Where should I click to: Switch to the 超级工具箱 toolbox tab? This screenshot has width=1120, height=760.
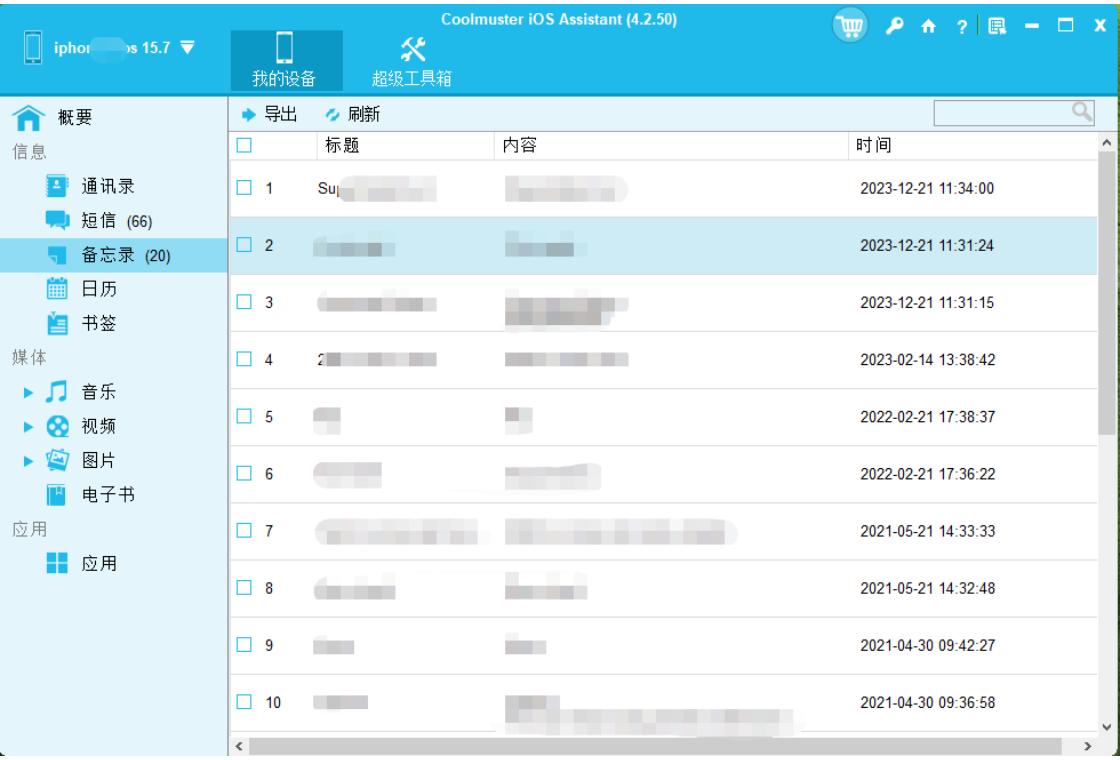[x=412, y=61]
